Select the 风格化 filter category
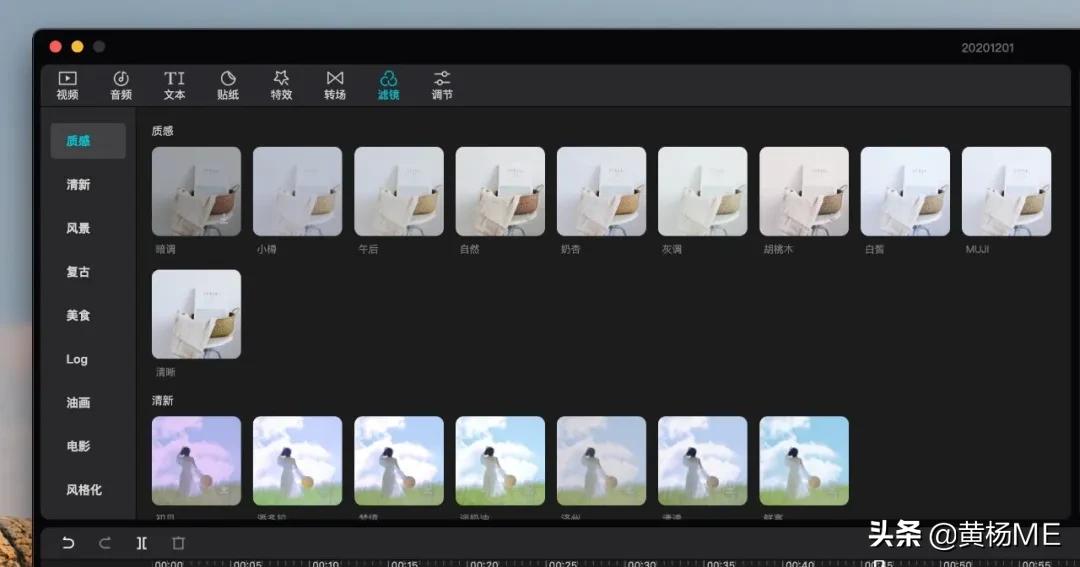Screen dimensions: 1080x567 [84, 490]
